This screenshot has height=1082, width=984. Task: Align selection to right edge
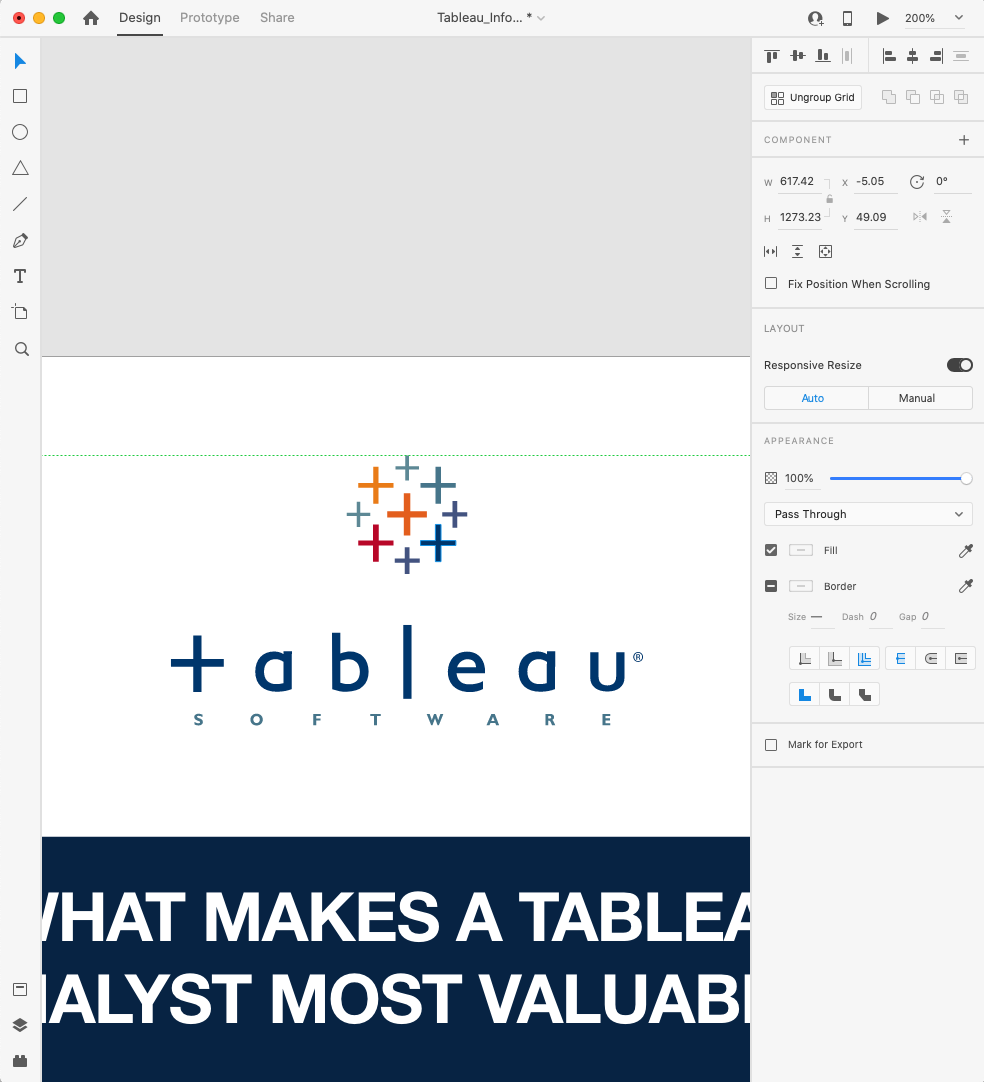[x=936, y=56]
